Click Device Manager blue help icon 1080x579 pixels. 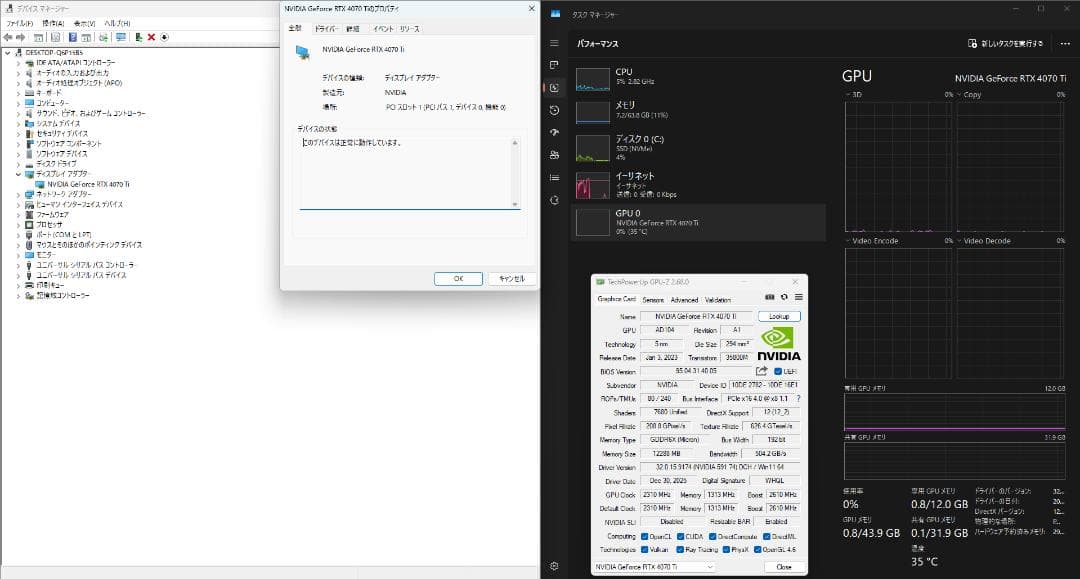pos(72,37)
